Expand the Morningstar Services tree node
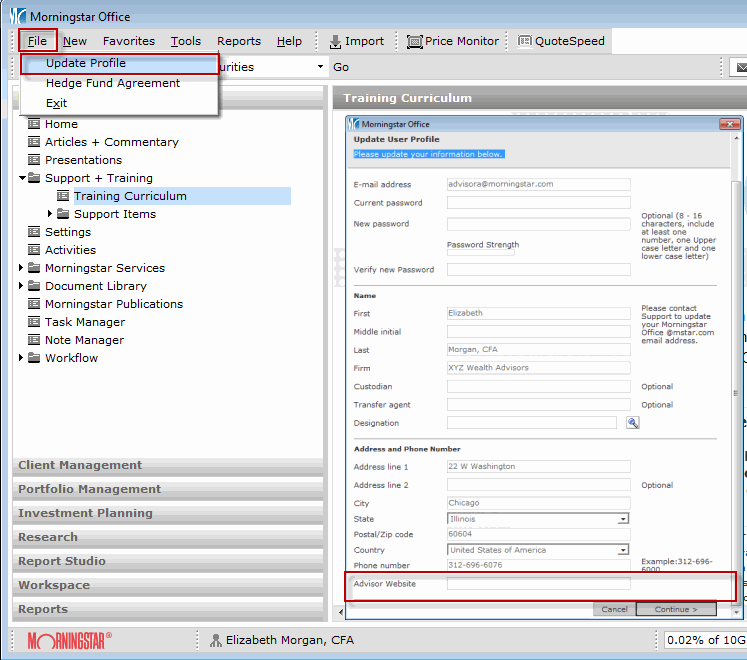The height and width of the screenshot is (660, 747). (22, 268)
